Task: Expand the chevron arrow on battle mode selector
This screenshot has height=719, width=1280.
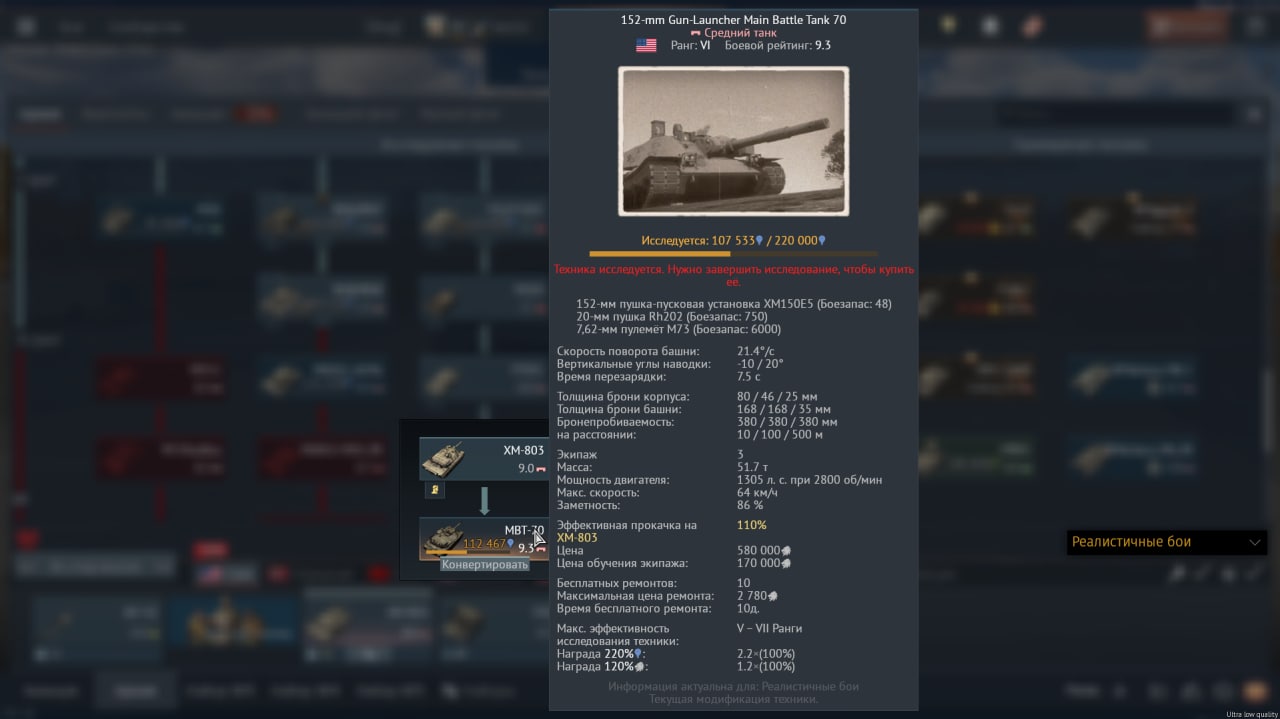Action: (1255, 542)
